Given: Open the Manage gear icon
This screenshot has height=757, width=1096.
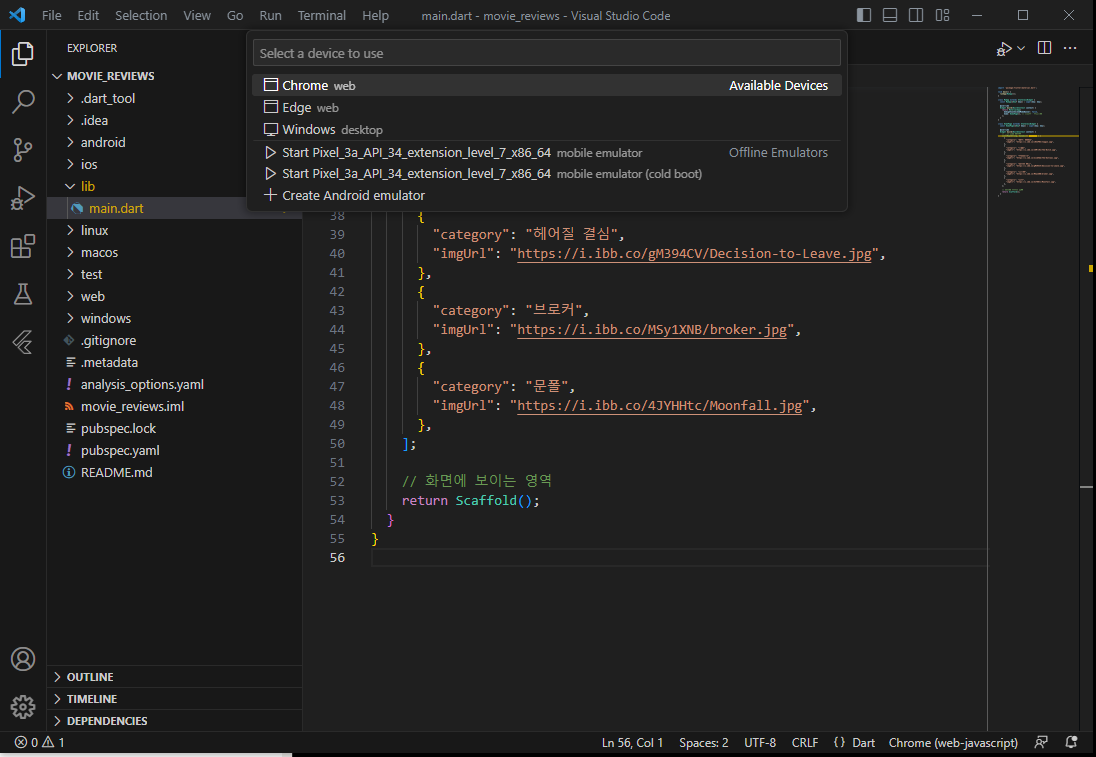Looking at the screenshot, I should pyautogui.click(x=22, y=707).
